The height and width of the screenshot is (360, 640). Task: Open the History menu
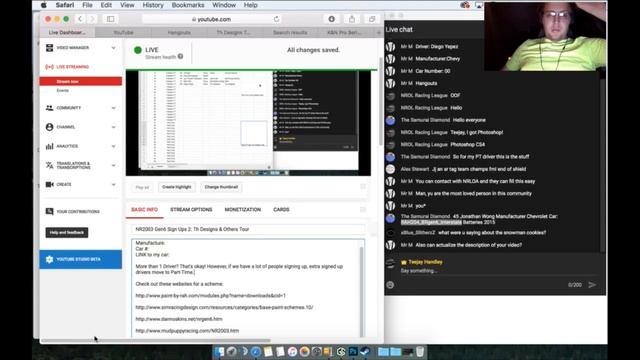(153, 5)
